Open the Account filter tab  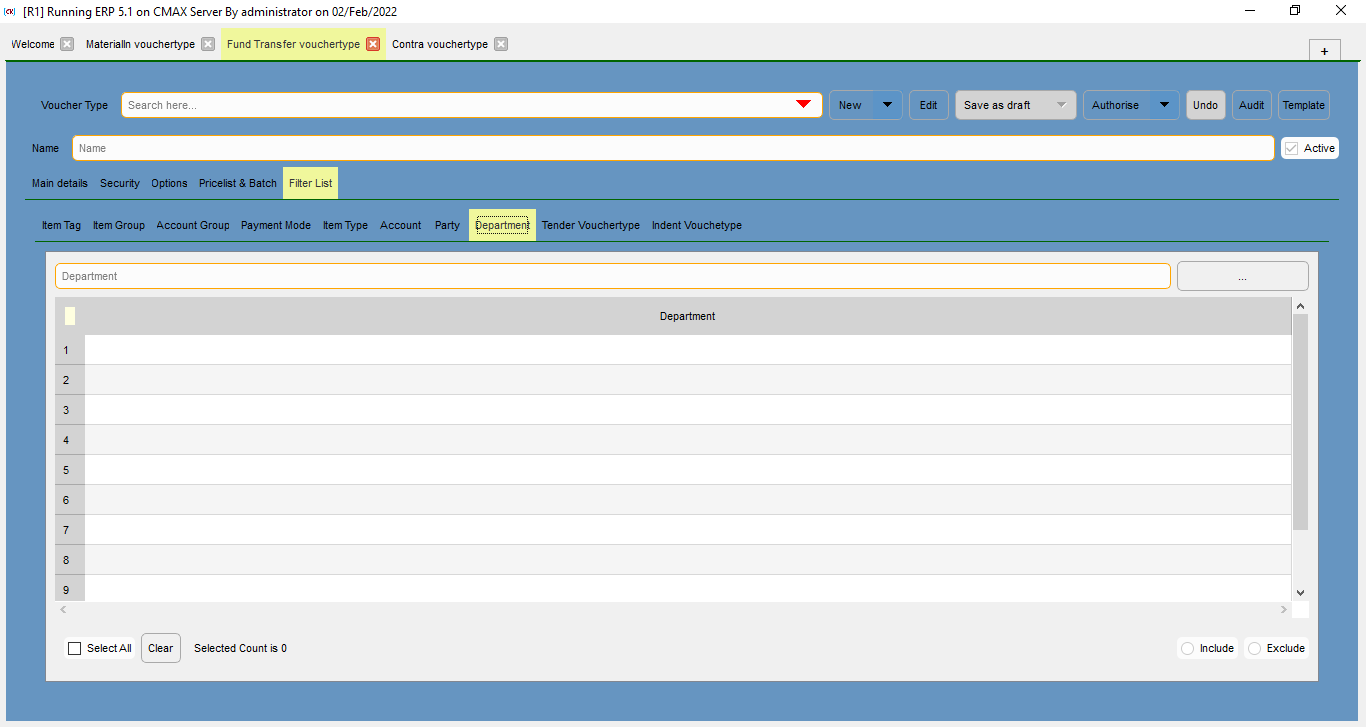[x=401, y=225]
